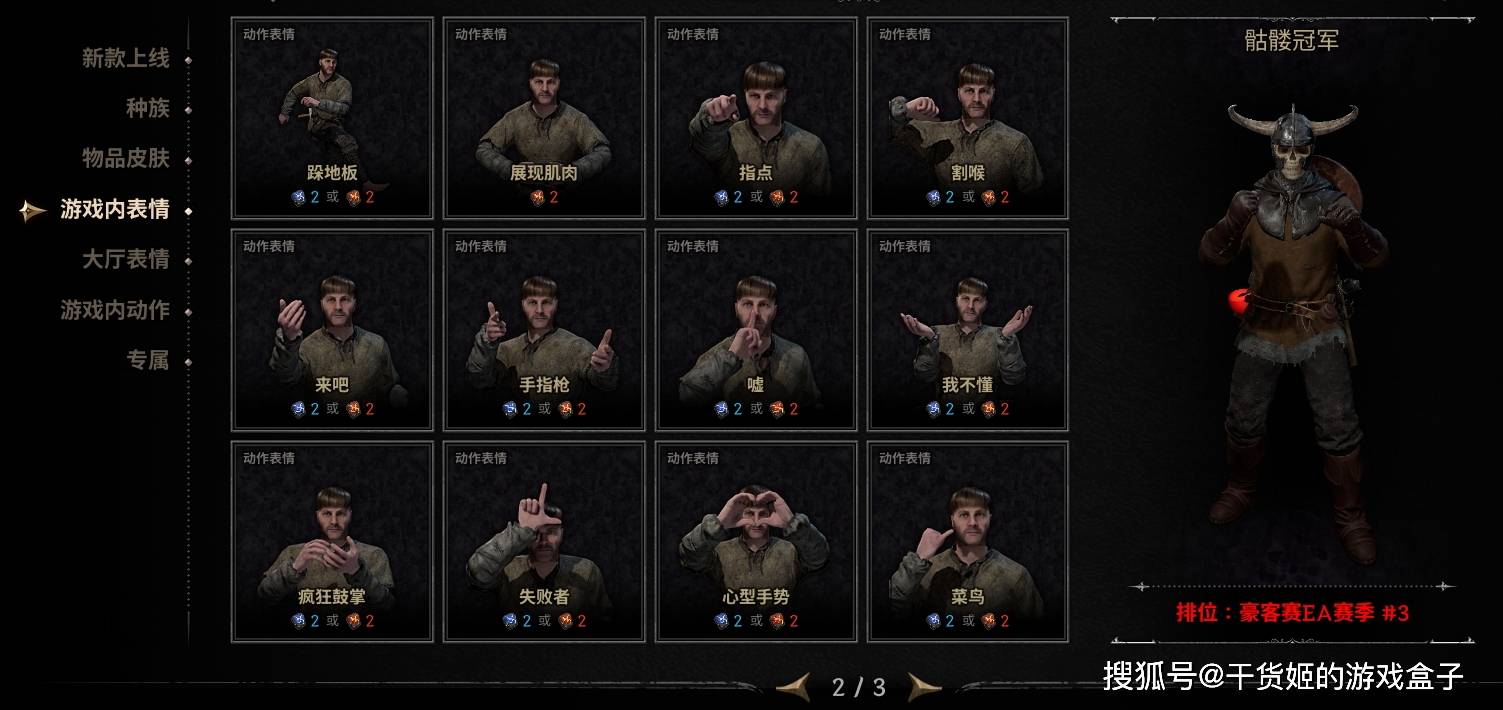1503x710 pixels.
Task: Open the 专属 category
Action: 148,360
